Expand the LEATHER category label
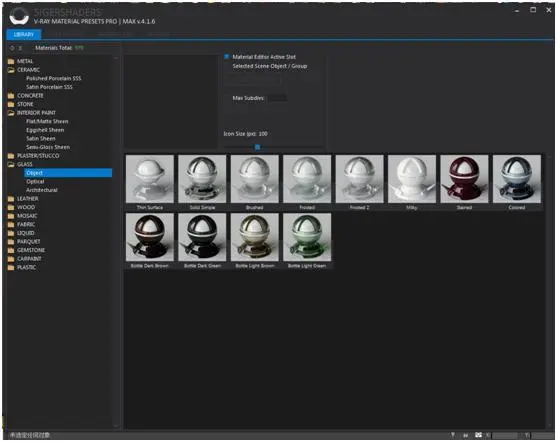Image resolution: width=557 pixels, height=442 pixels. click(x=28, y=199)
